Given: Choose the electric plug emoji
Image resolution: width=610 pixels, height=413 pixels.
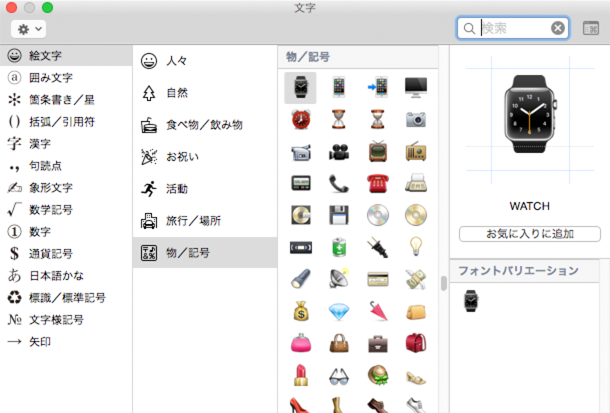Looking at the screenshot, I should click(x=378, y=247).
